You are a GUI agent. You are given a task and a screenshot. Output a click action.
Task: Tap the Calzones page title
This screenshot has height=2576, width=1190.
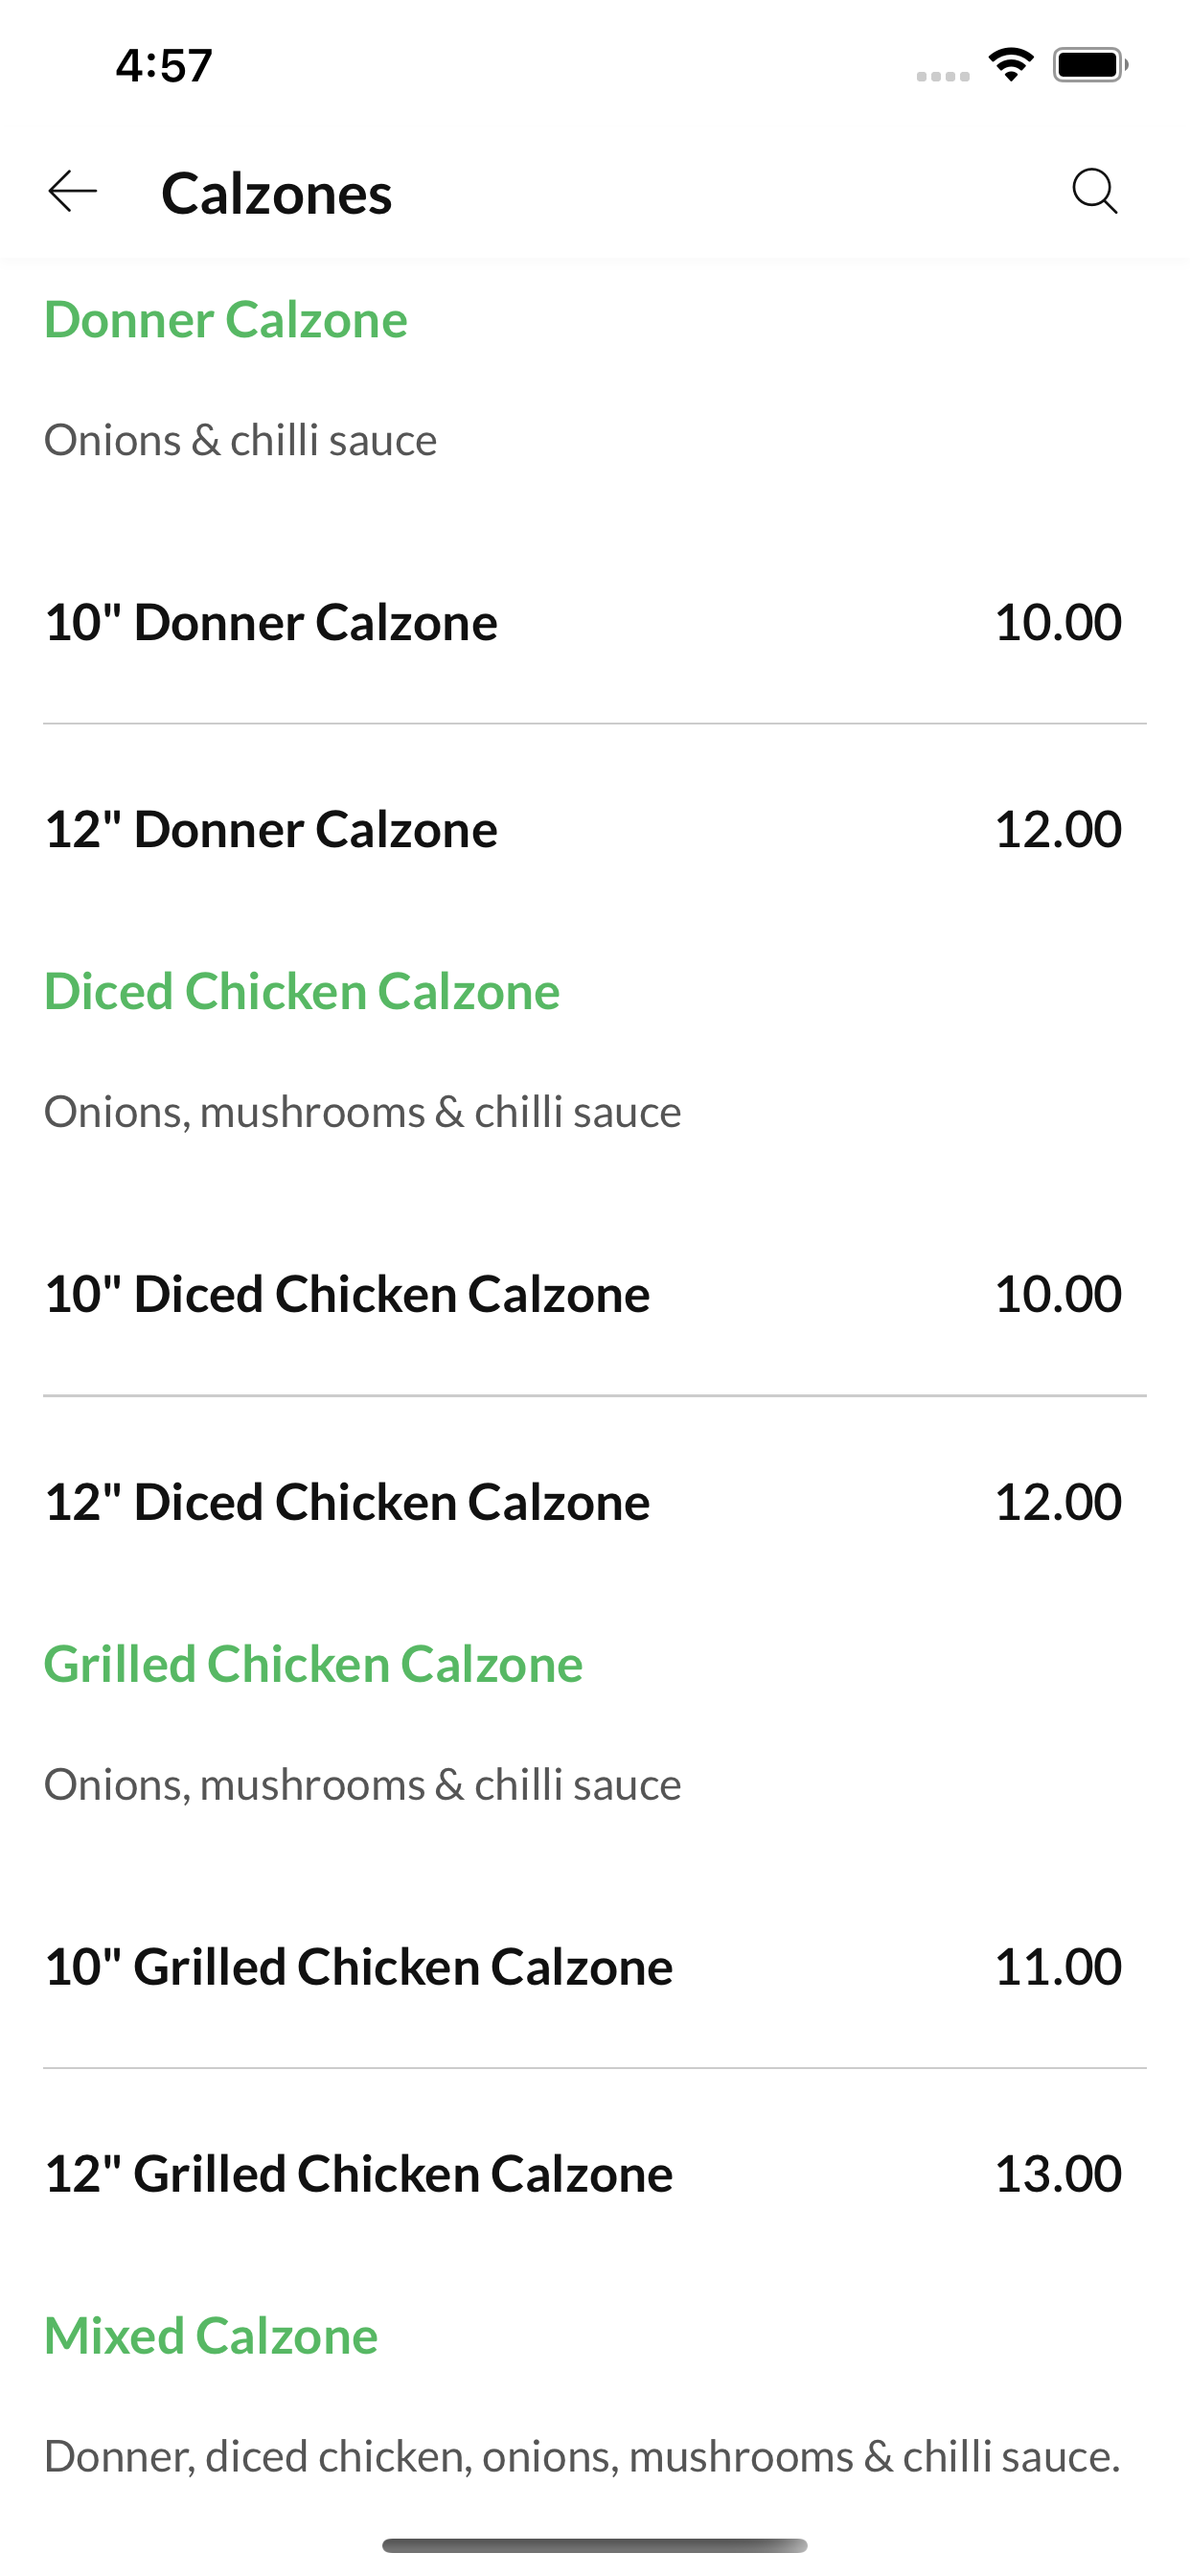[x=277, y=193]
